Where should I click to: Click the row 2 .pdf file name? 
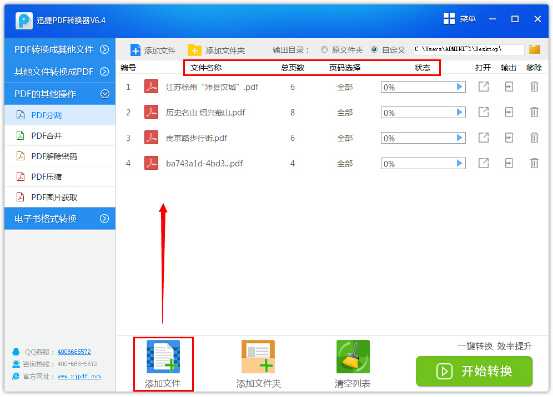click(205, 112)
